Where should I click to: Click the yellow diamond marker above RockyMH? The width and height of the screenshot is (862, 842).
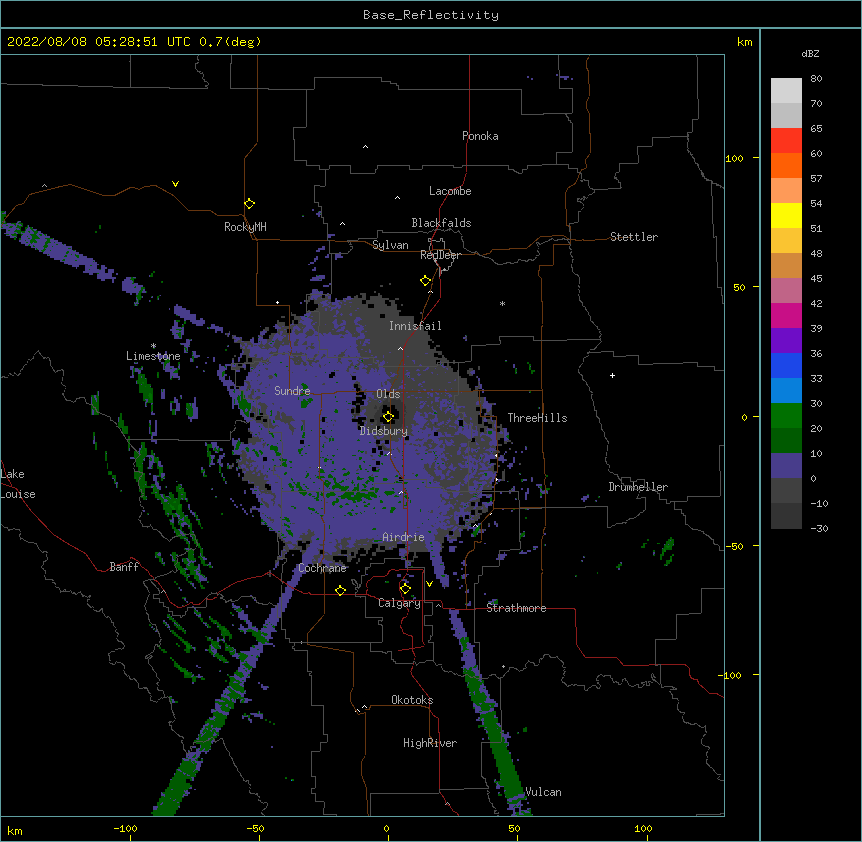249,204
